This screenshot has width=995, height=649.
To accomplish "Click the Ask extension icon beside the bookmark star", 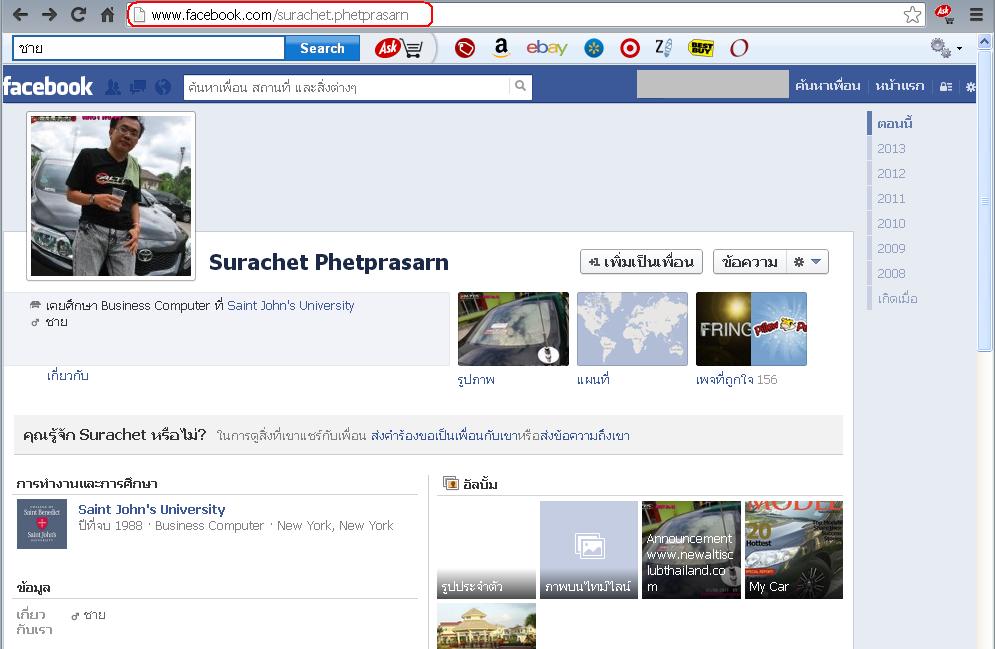I will tap(944, 13).
